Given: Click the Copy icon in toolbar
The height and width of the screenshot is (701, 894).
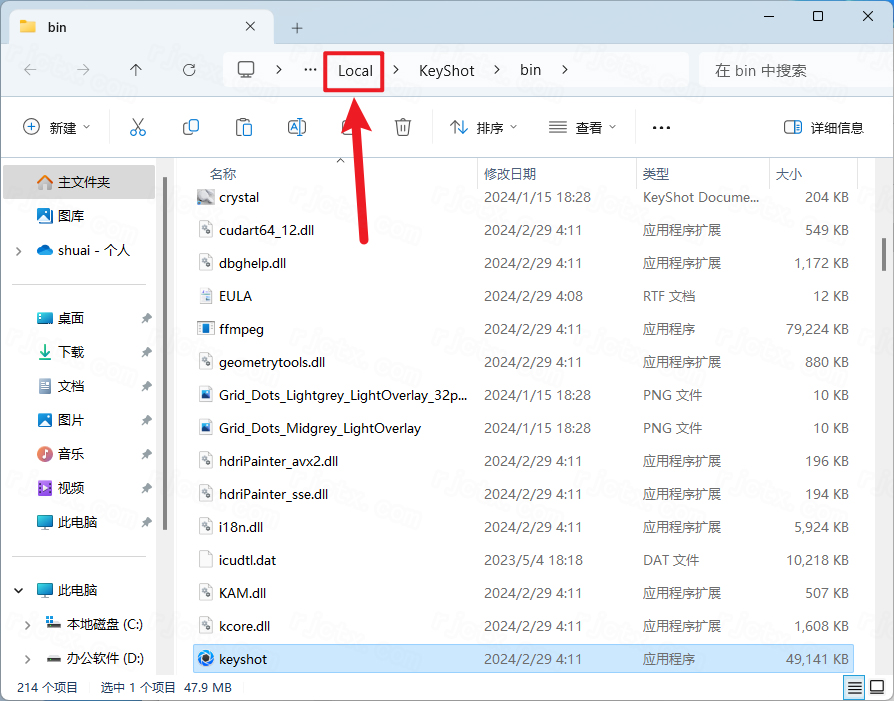Looking at the screenshot, I should coord(190,127).
